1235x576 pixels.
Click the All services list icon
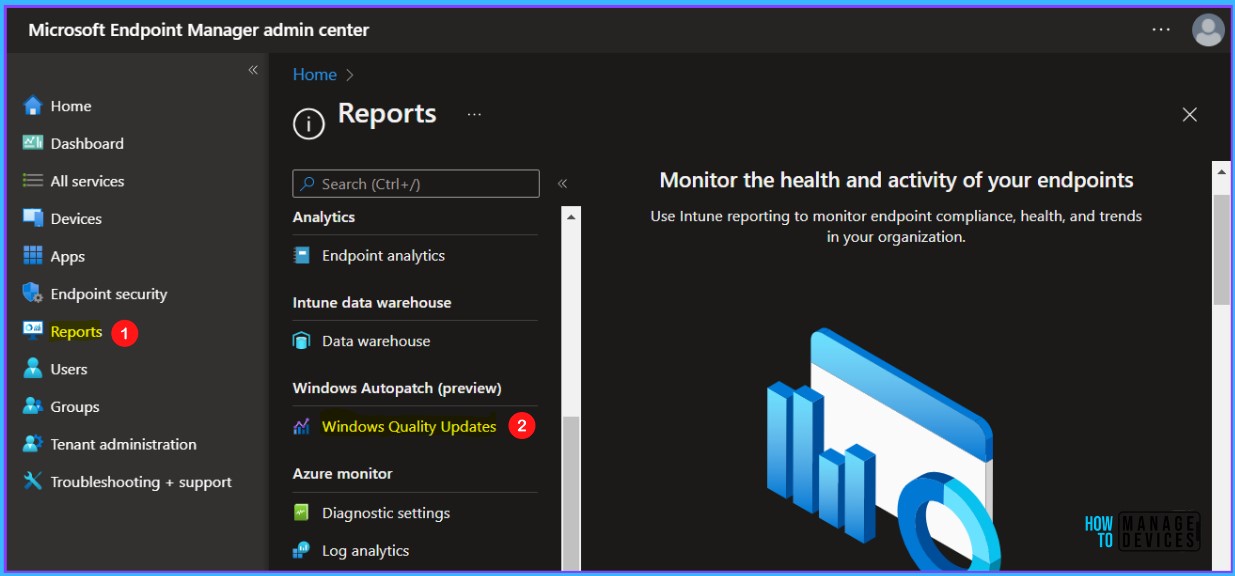click(32, 181)
